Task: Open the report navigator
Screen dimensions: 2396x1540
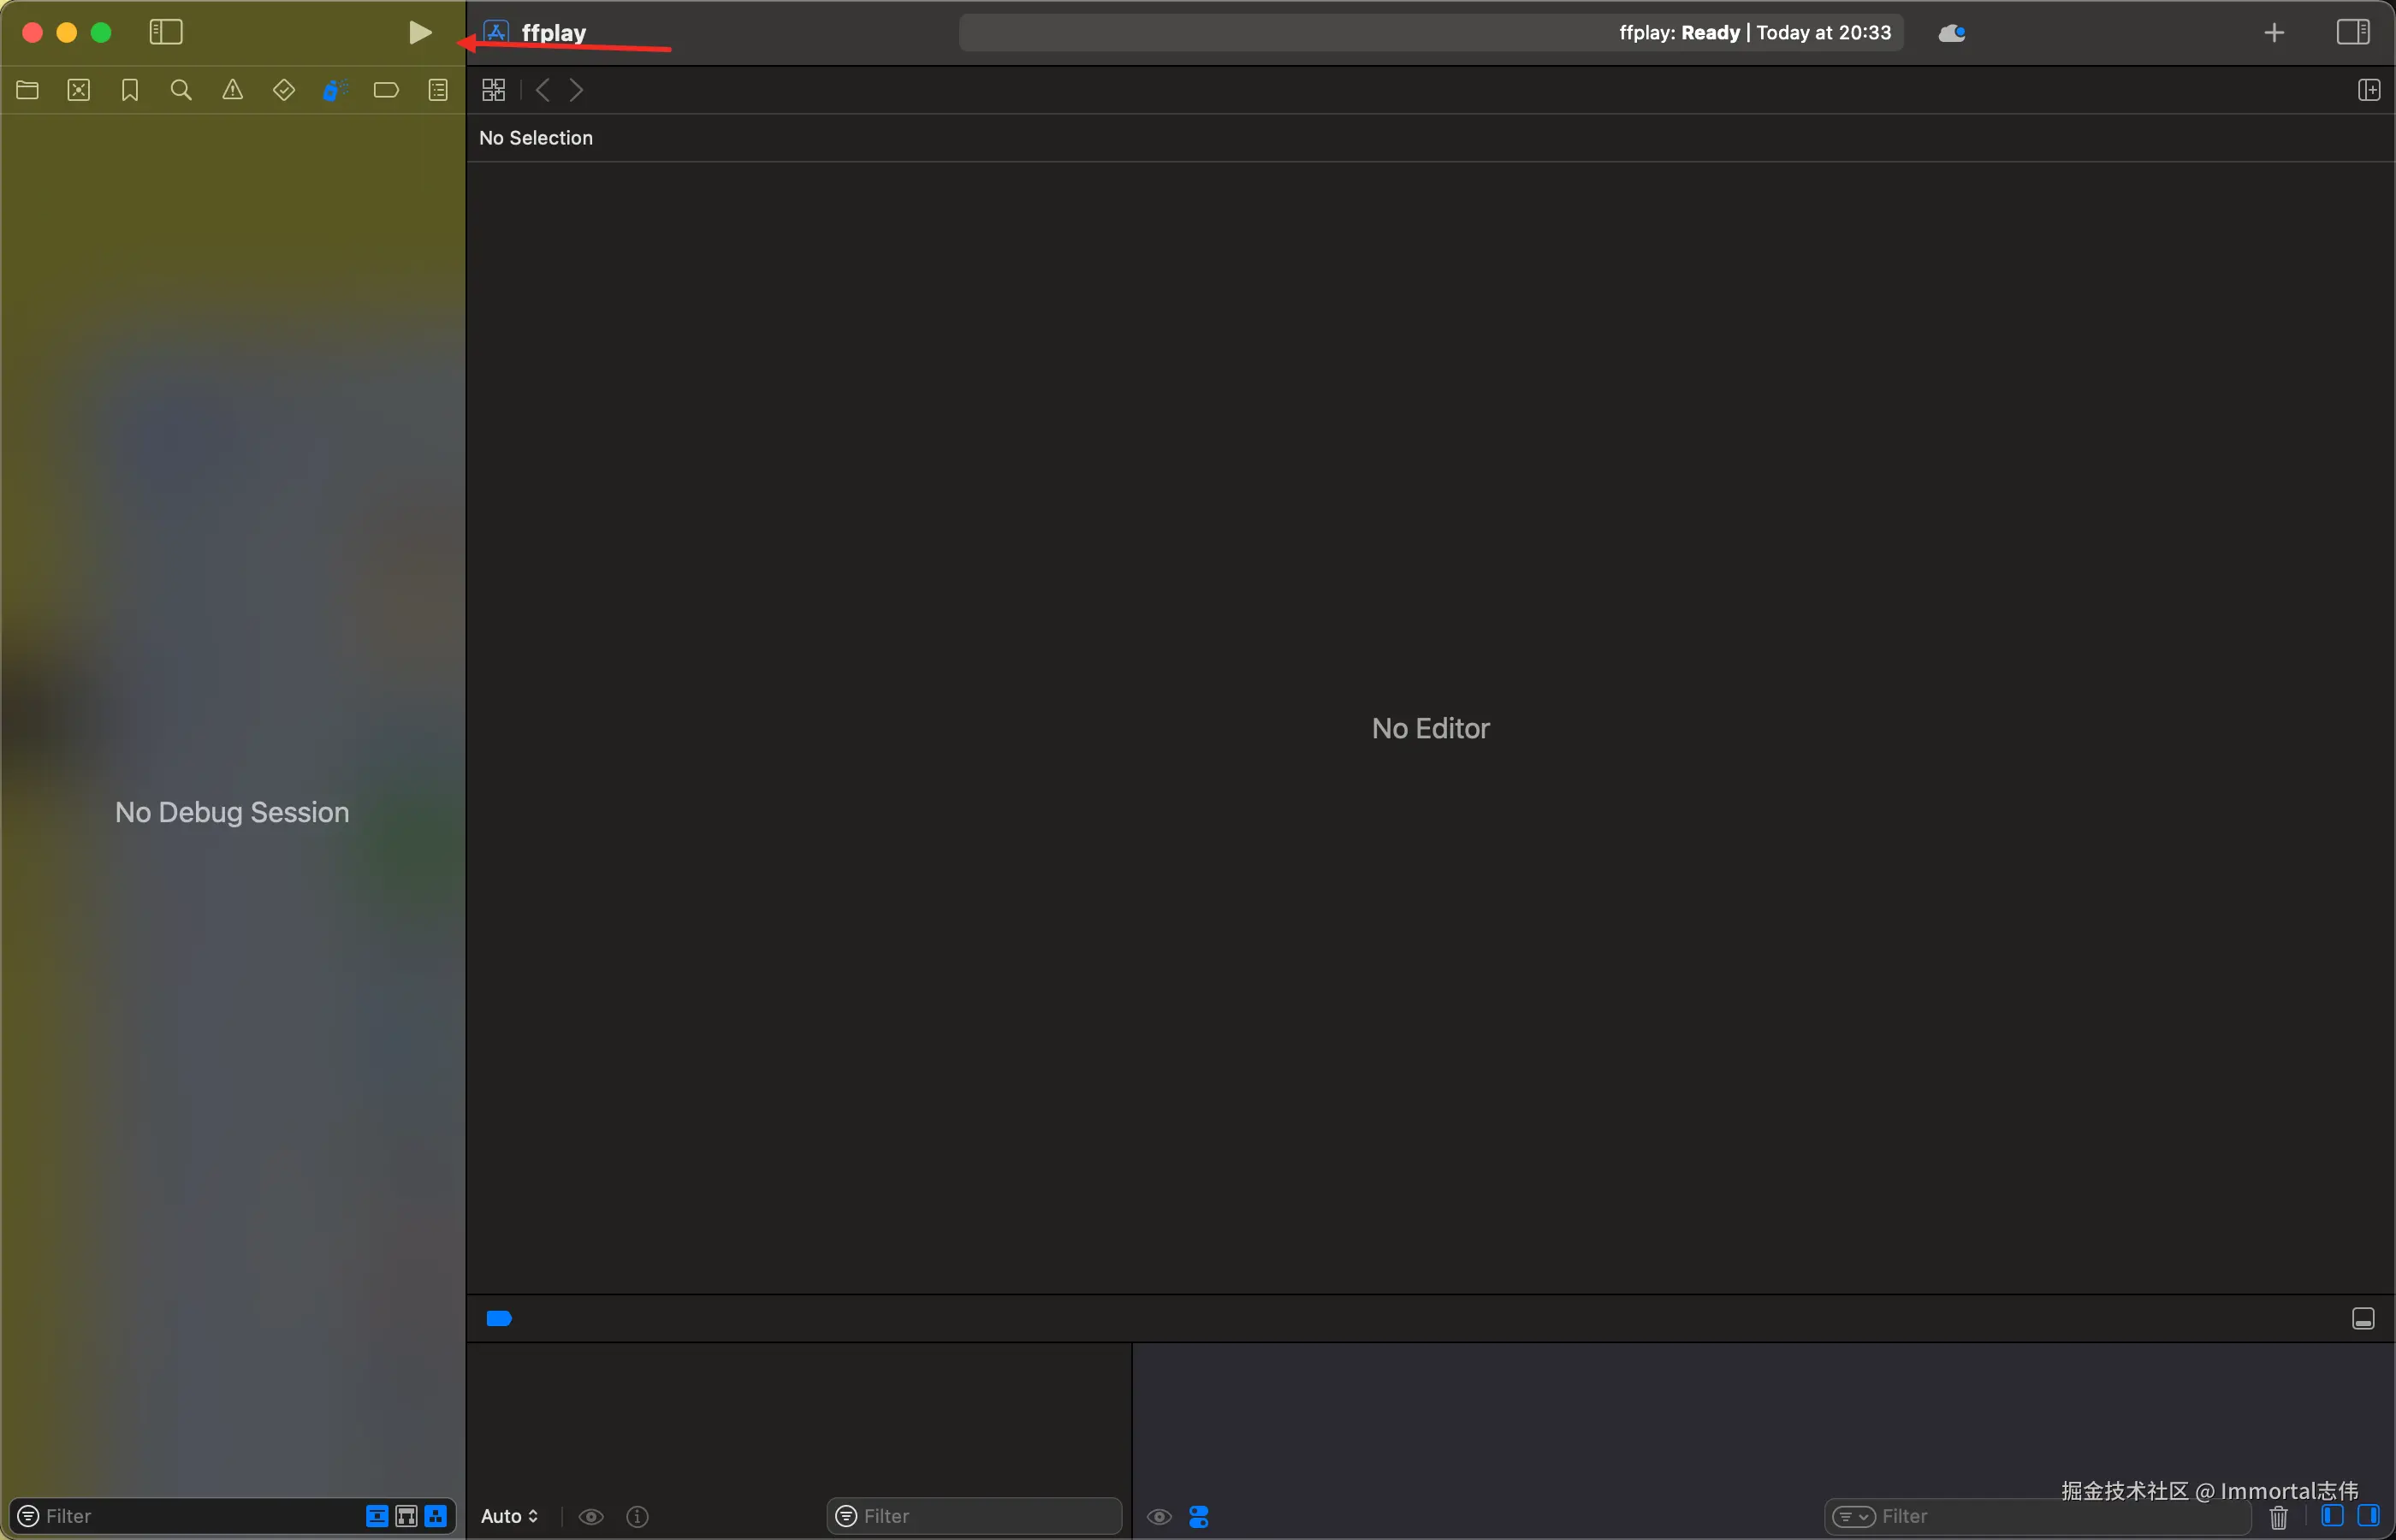Action: tap(438, 91)
